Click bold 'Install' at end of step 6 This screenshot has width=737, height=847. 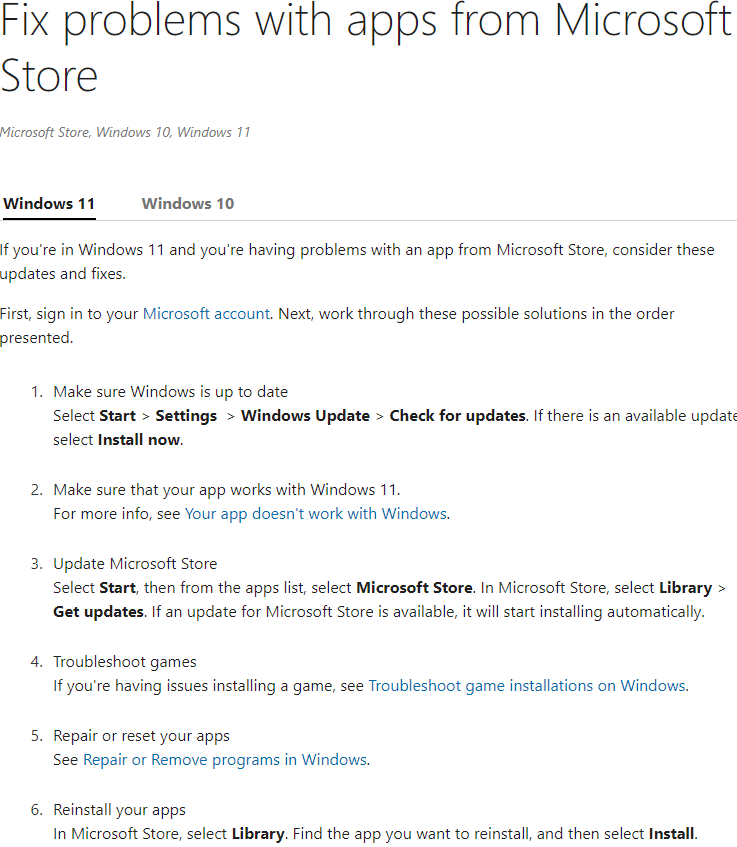671,834
